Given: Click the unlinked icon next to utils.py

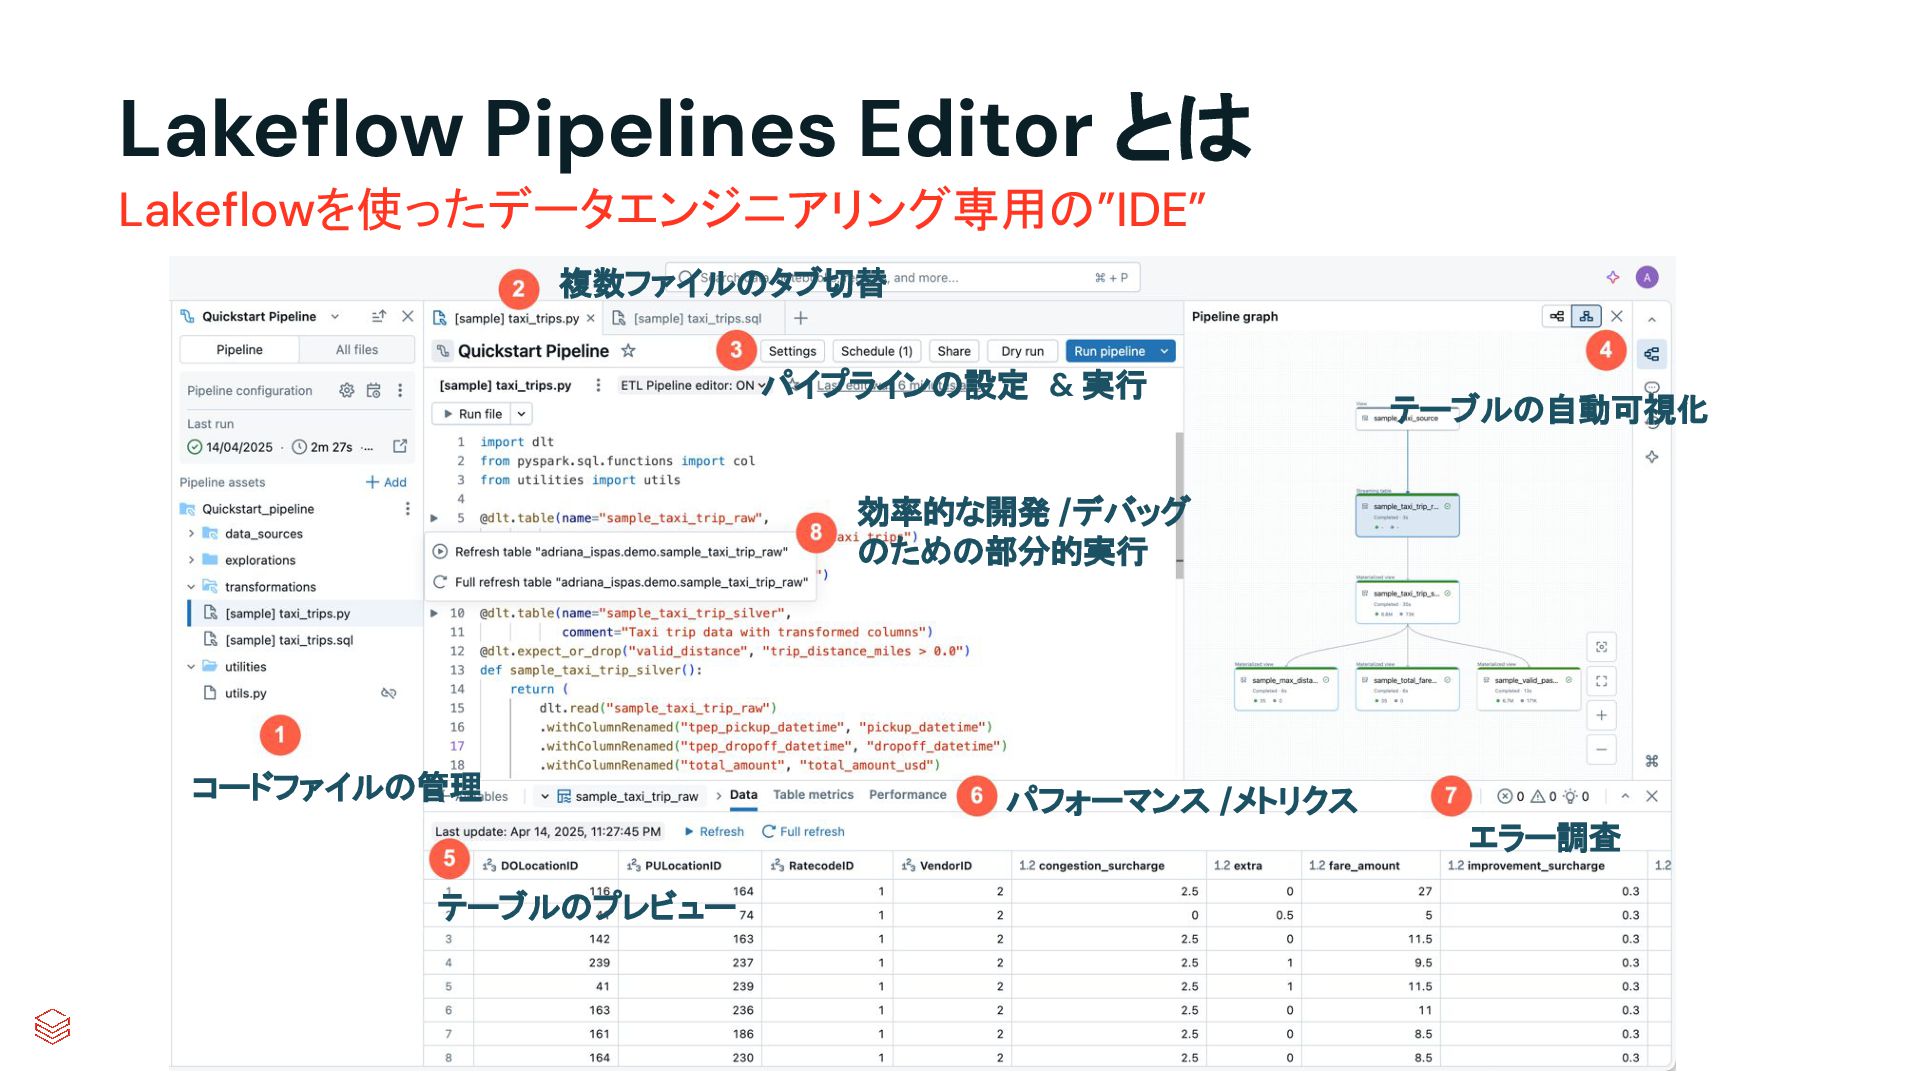Looking at the screenshot, I should tap(389, 693).
